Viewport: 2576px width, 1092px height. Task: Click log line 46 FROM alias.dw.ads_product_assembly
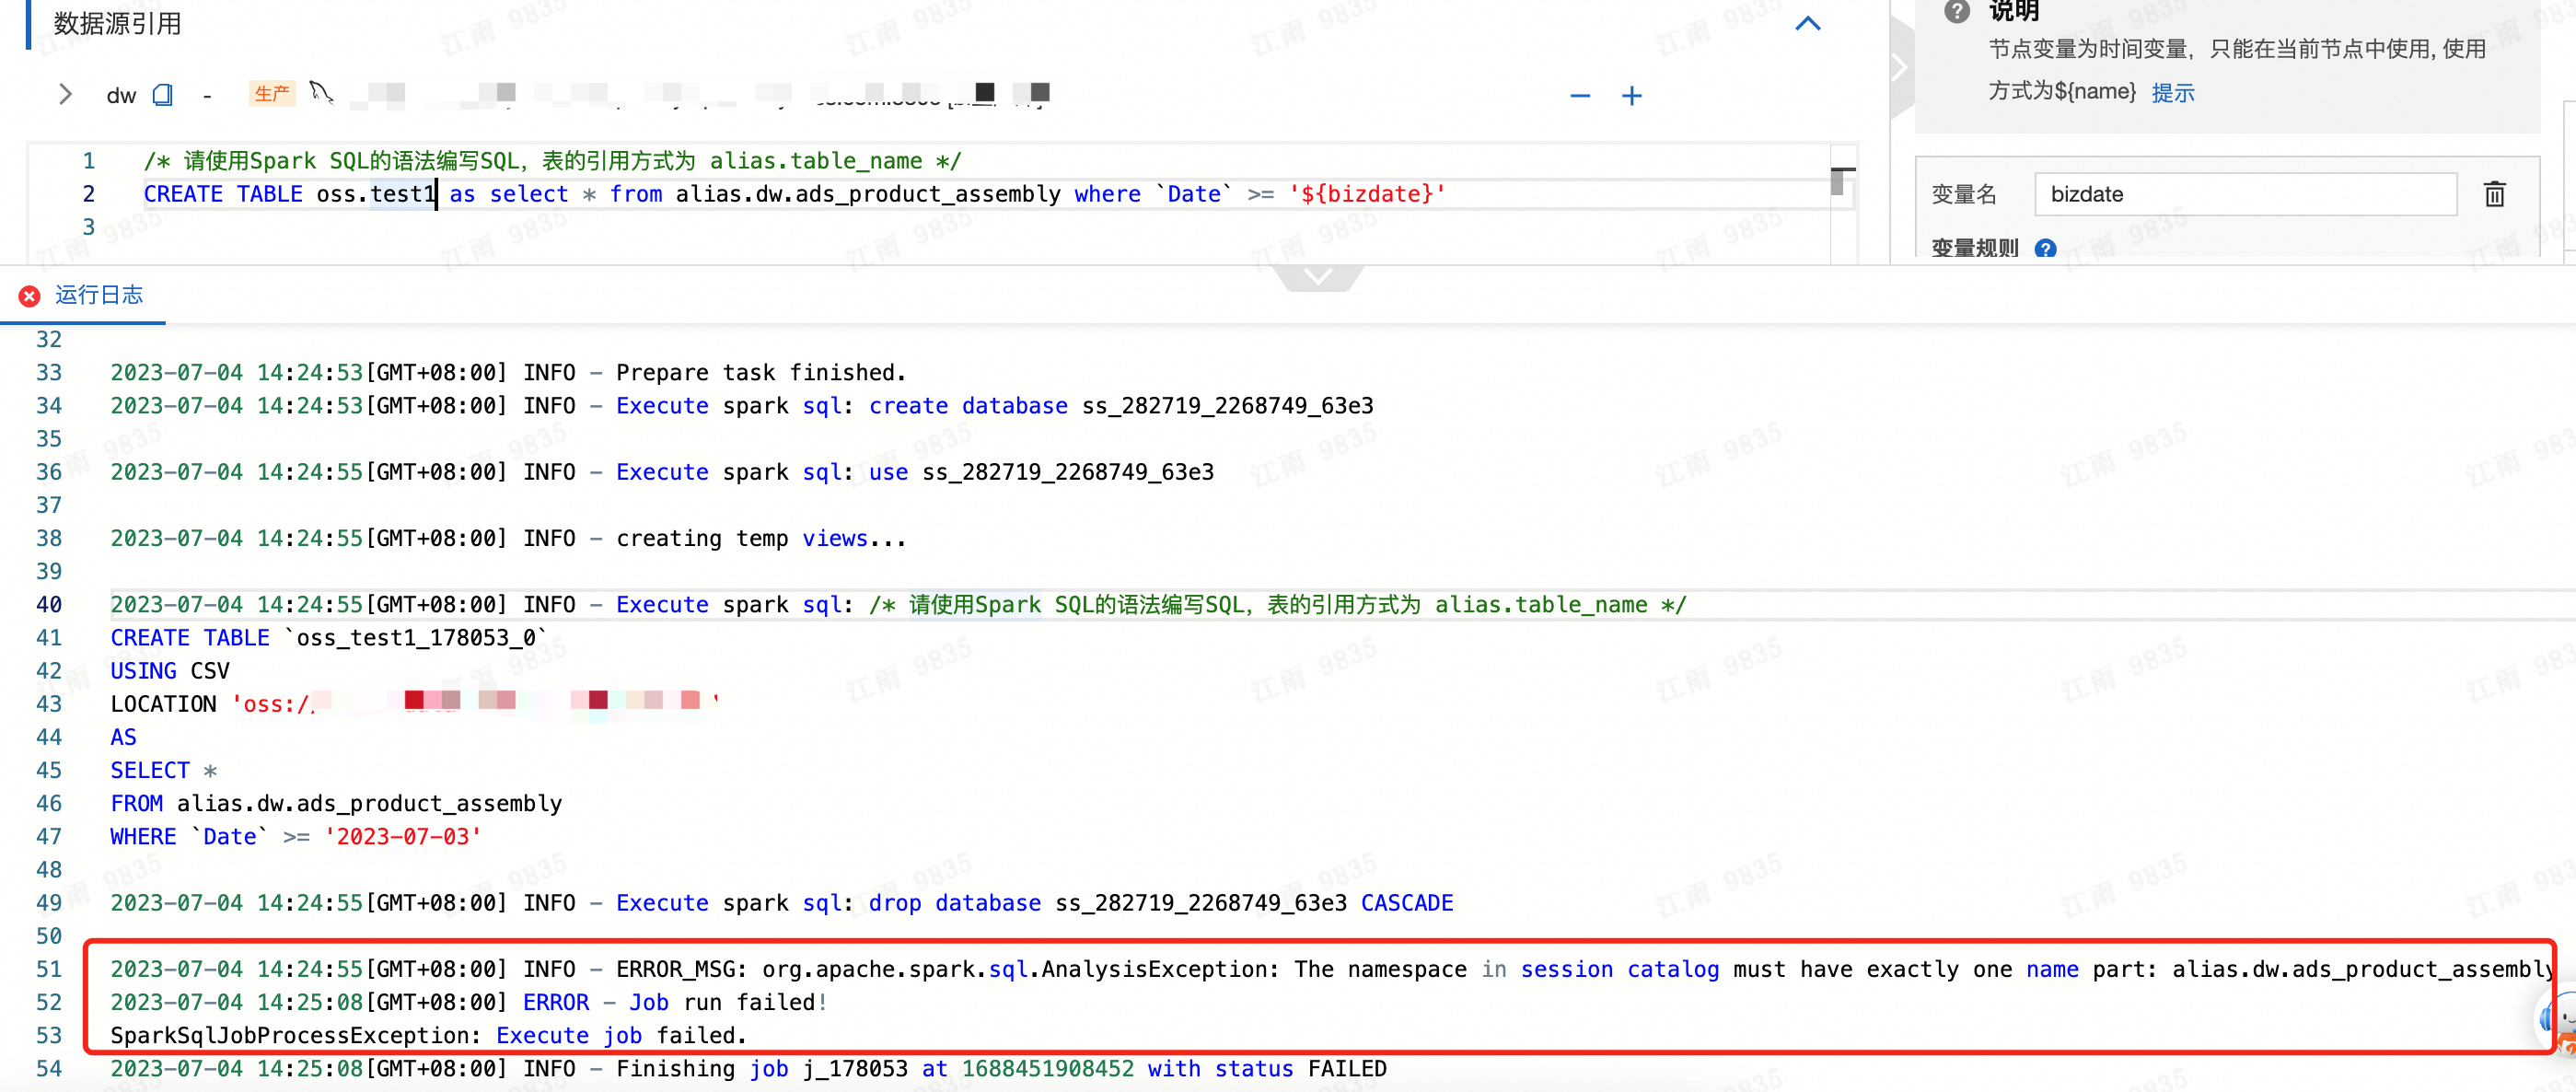(x=336, y=803)
